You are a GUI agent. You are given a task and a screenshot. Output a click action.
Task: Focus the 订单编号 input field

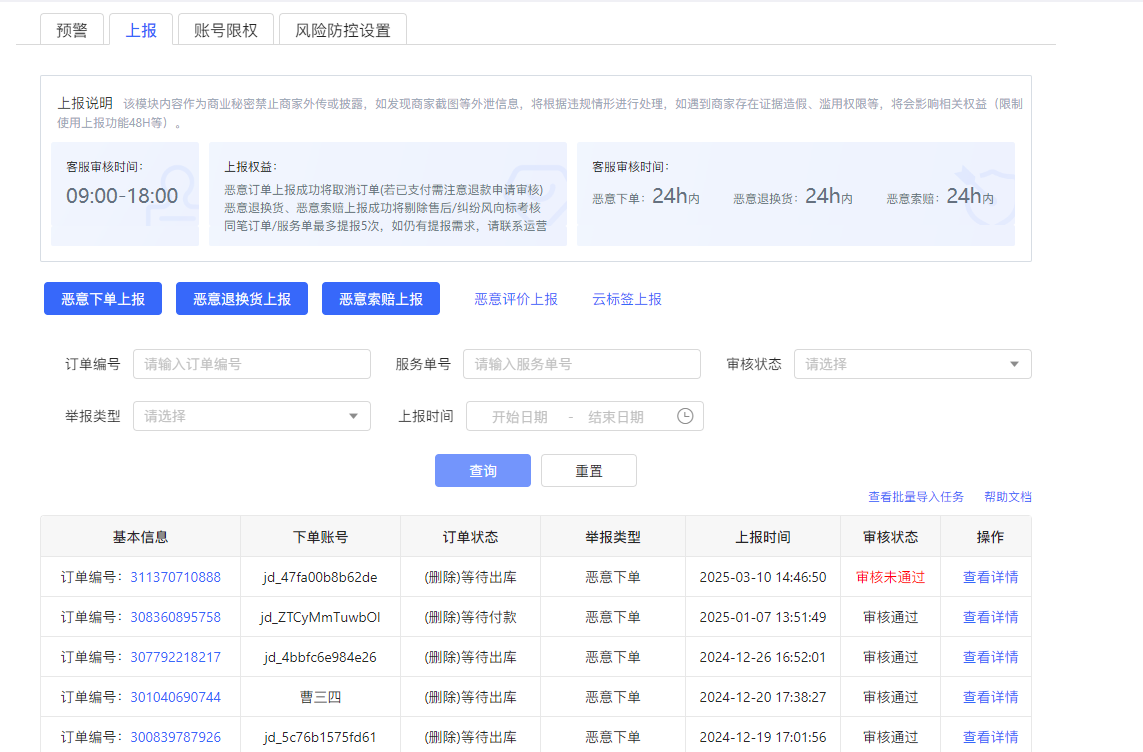(x=251, y=364)
